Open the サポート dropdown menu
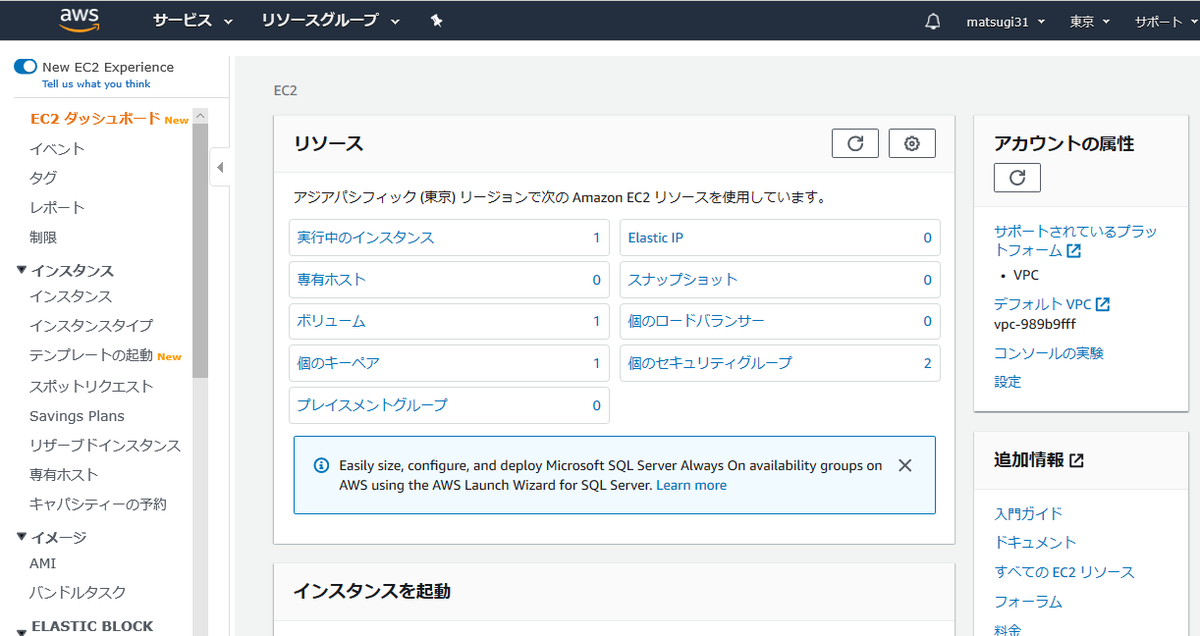Viewport: 1200px width, 636px height. point(1165,21)
